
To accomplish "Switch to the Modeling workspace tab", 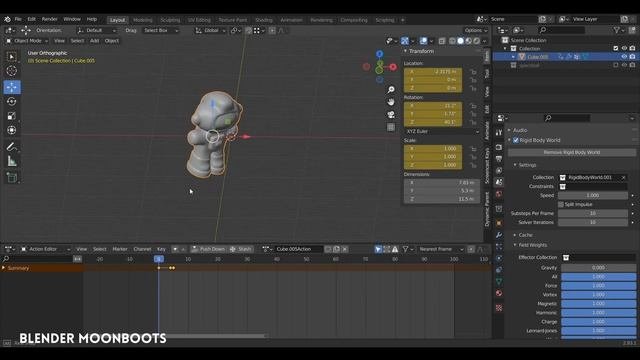I will (x=142, y=20).
